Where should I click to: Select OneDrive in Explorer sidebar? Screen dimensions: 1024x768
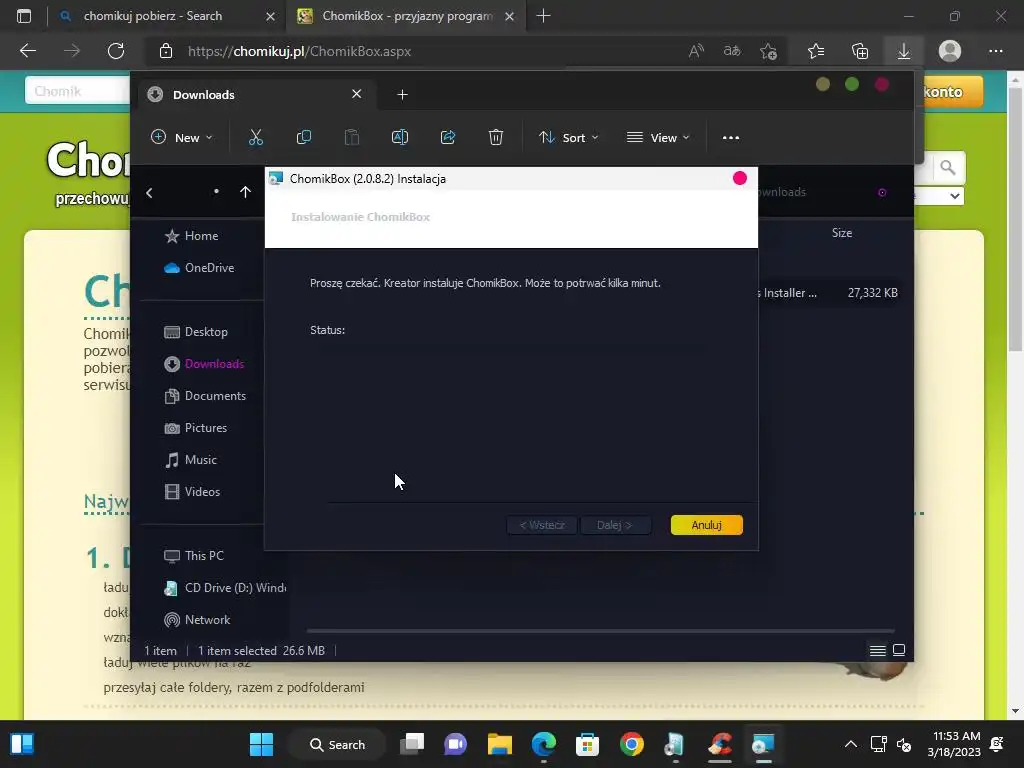tap(199, 268)
